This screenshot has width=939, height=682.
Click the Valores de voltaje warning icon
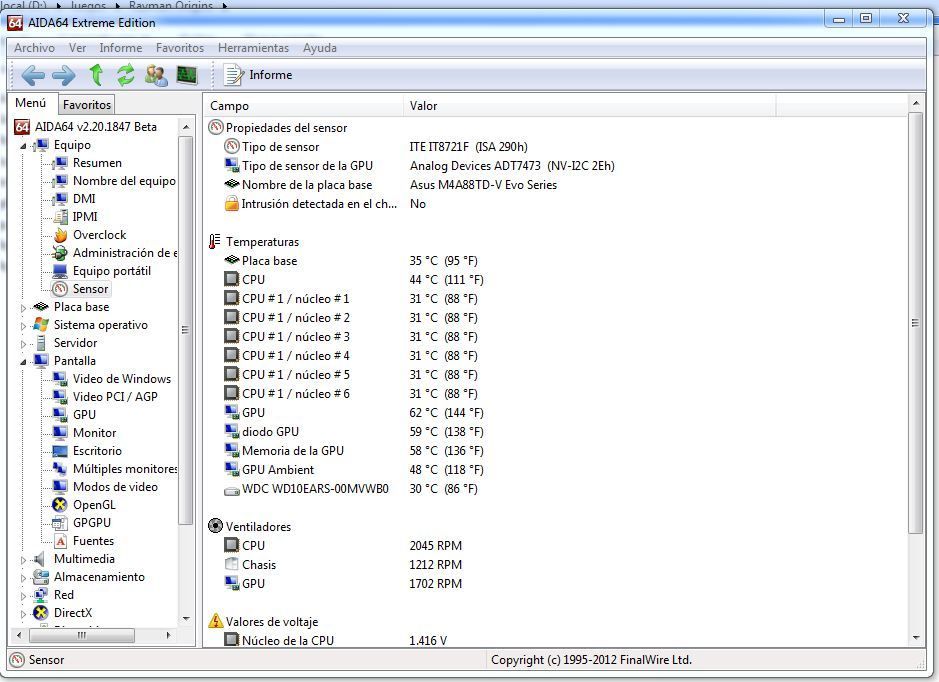(215, 621)
